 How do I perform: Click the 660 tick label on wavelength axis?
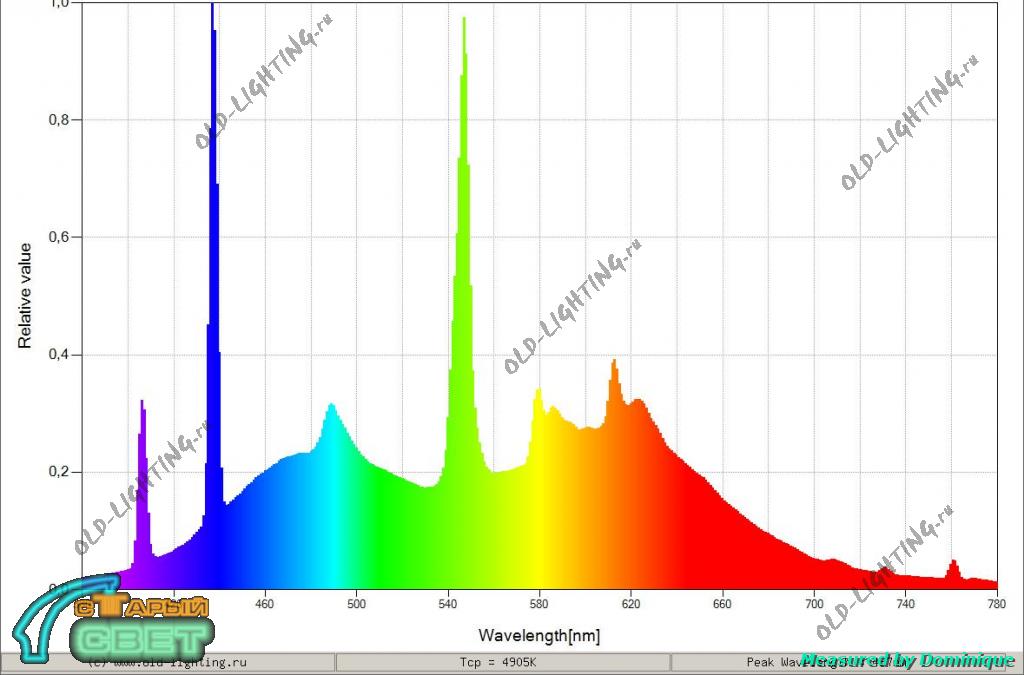tap(722, 604)
